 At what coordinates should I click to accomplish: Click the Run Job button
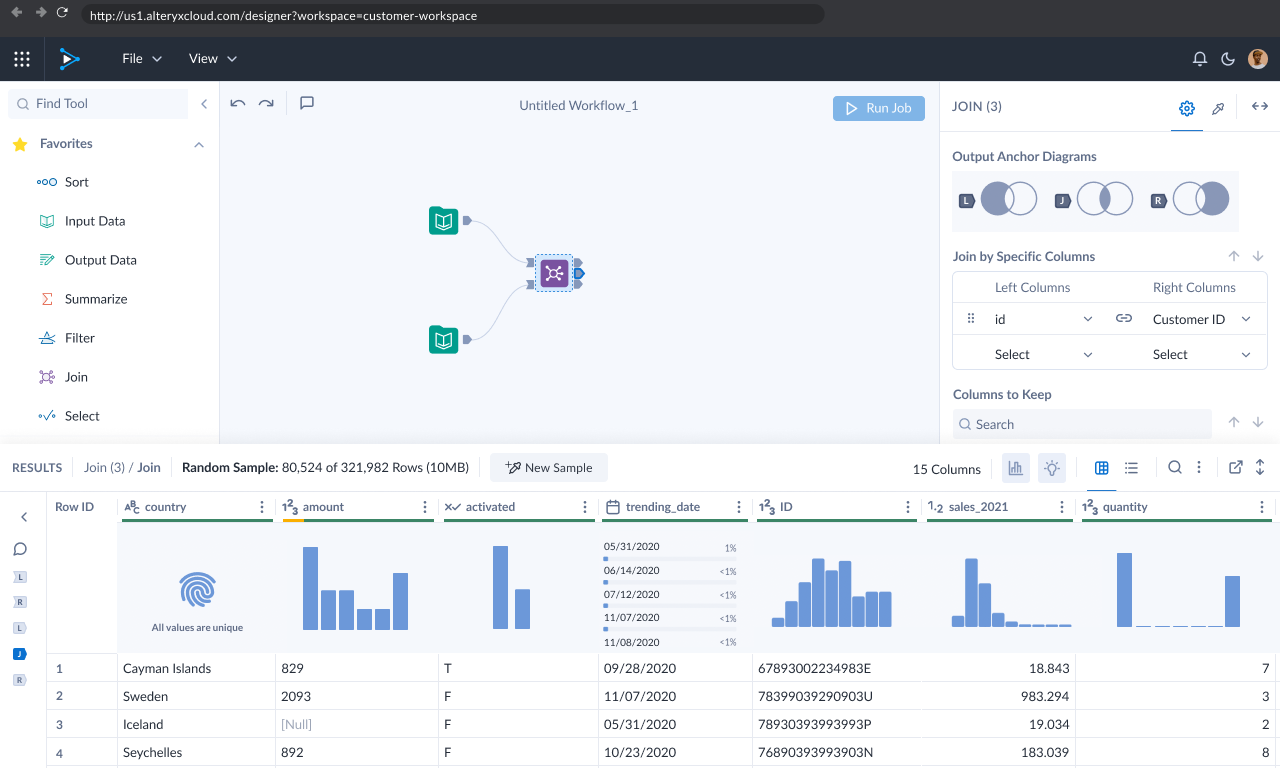(x=878, y=108)
